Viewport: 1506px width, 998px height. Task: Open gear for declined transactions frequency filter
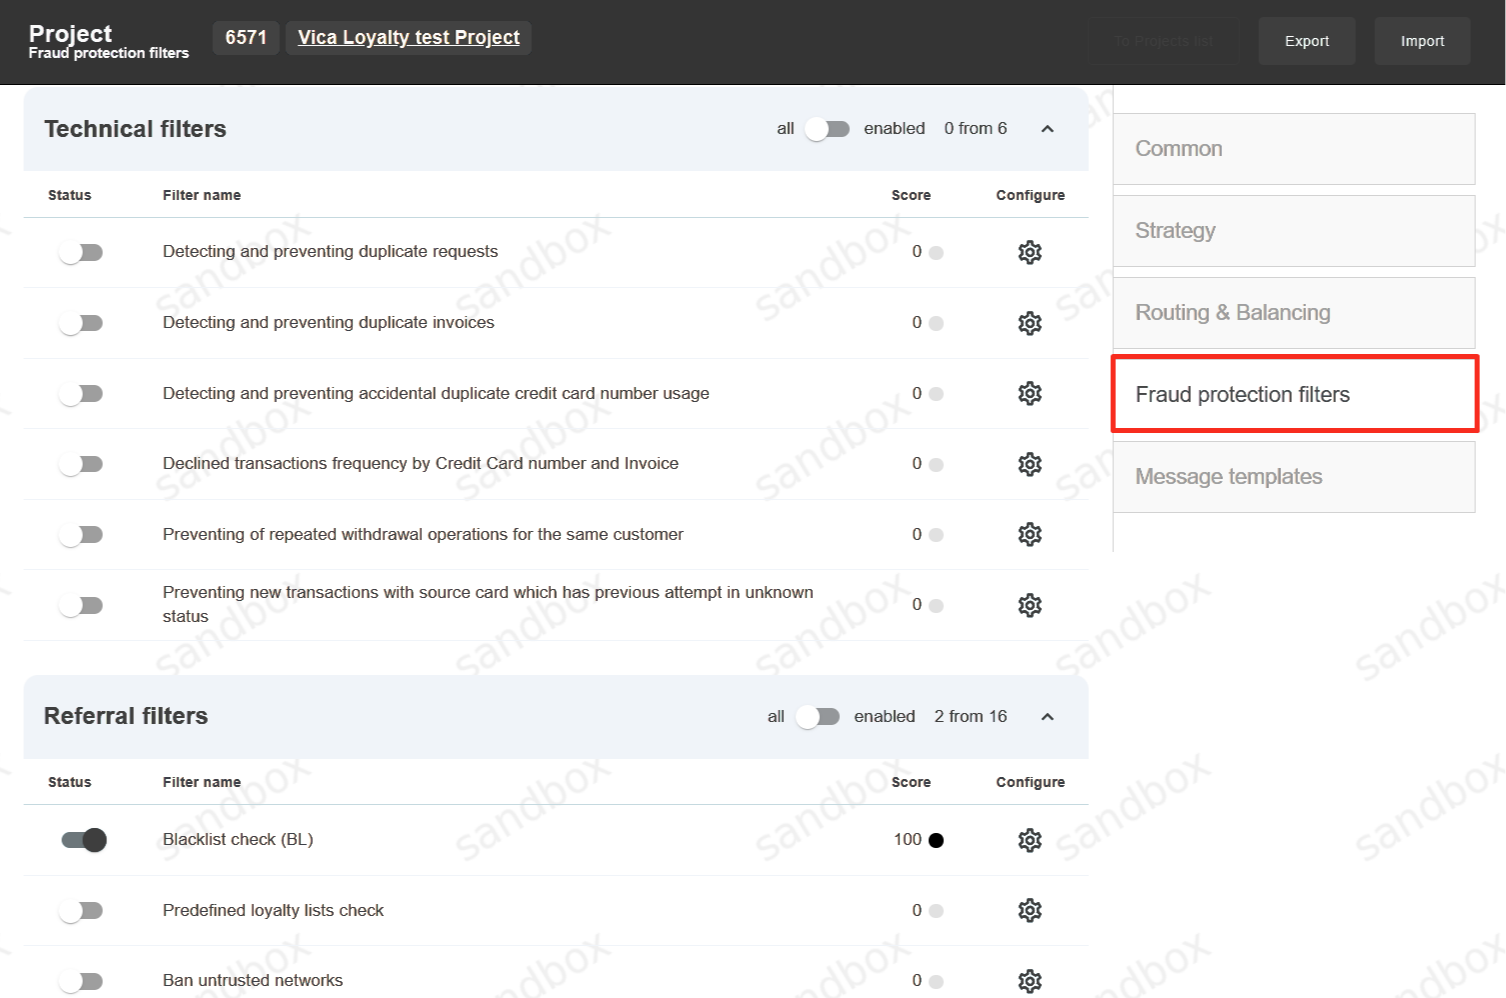click(1029, 464)
